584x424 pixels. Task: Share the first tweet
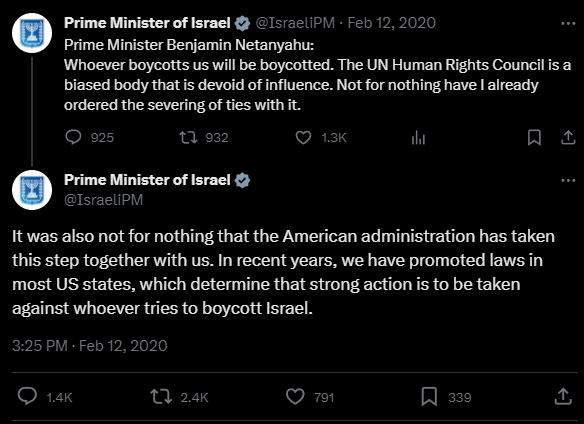[568, 137]
